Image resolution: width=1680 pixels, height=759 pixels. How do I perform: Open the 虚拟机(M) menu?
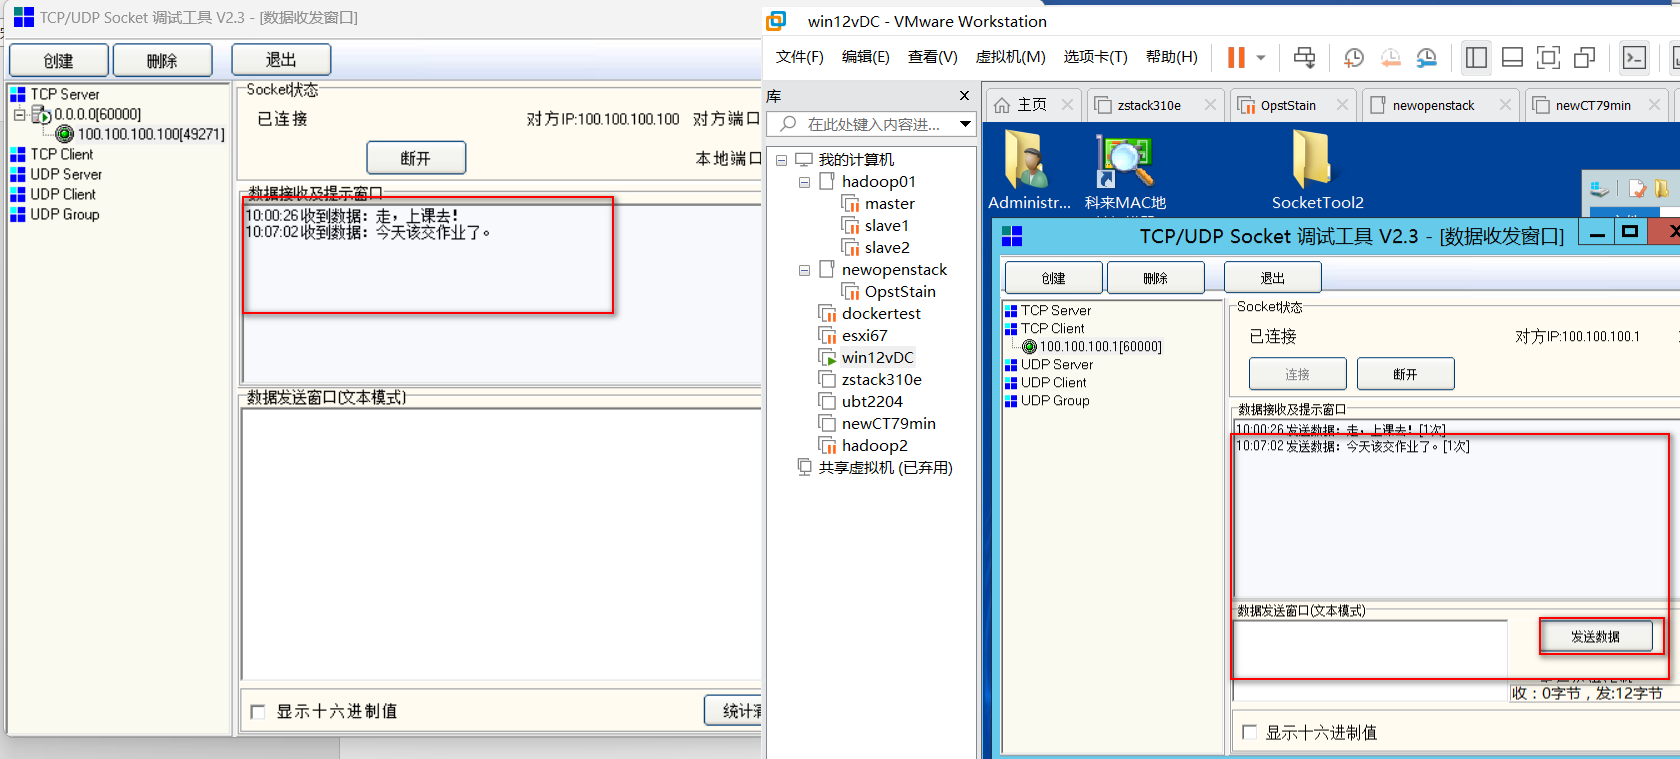[x=1011, y=57]
